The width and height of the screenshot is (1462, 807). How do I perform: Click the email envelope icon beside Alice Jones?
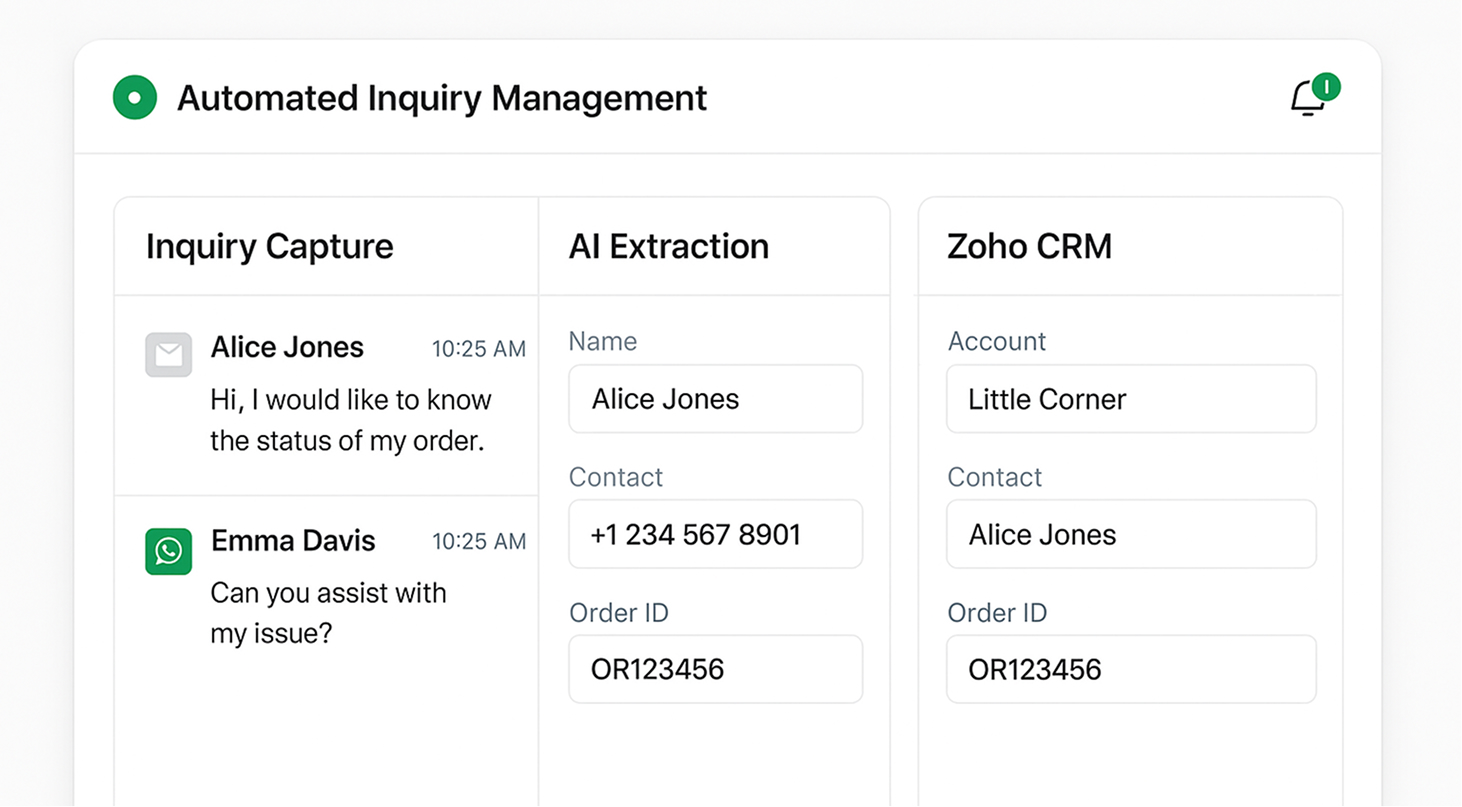tap(168, 355)
